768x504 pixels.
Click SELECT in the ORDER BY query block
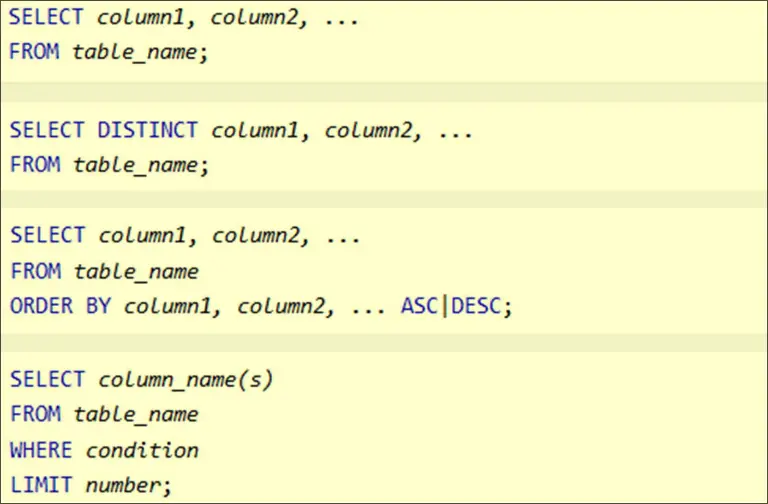(x=47, y=235)
